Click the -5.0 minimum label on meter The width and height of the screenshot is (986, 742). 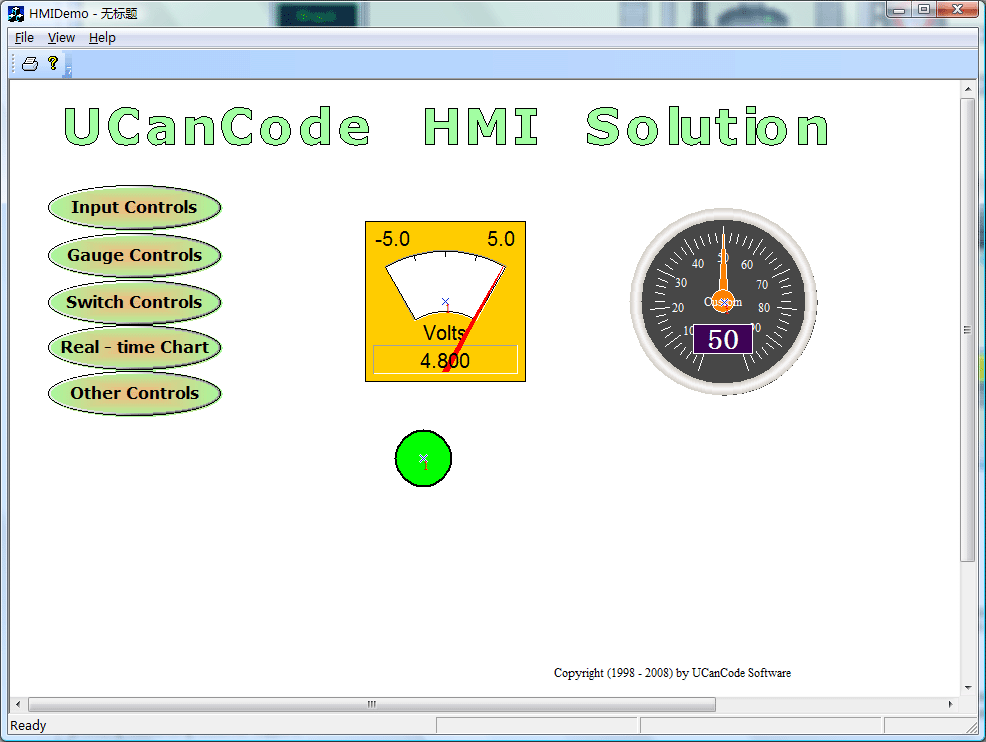click(392, 239)
